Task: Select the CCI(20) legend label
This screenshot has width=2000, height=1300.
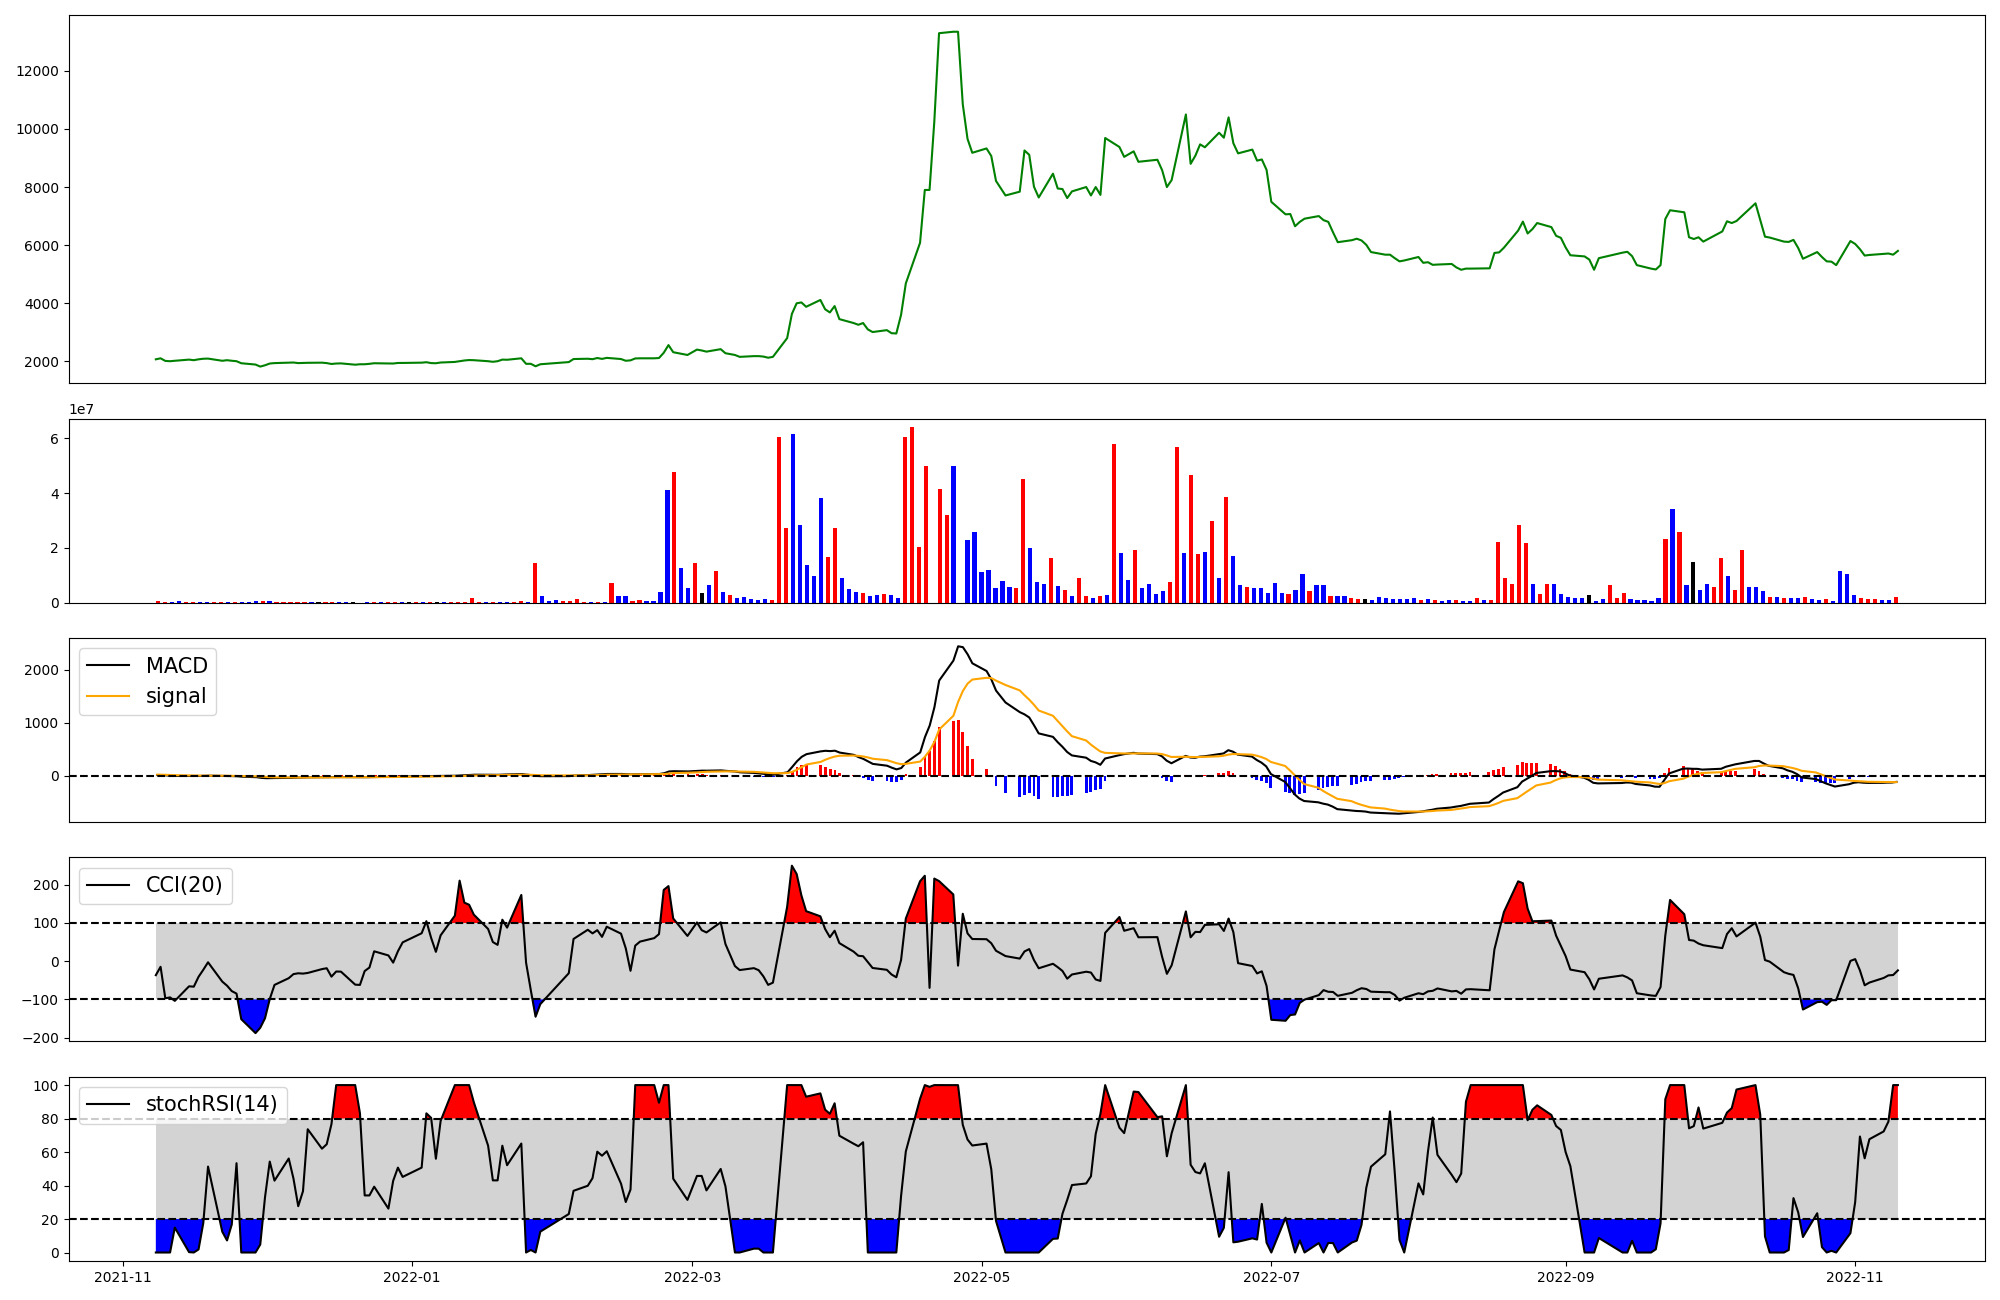Action: click(184, 885)
